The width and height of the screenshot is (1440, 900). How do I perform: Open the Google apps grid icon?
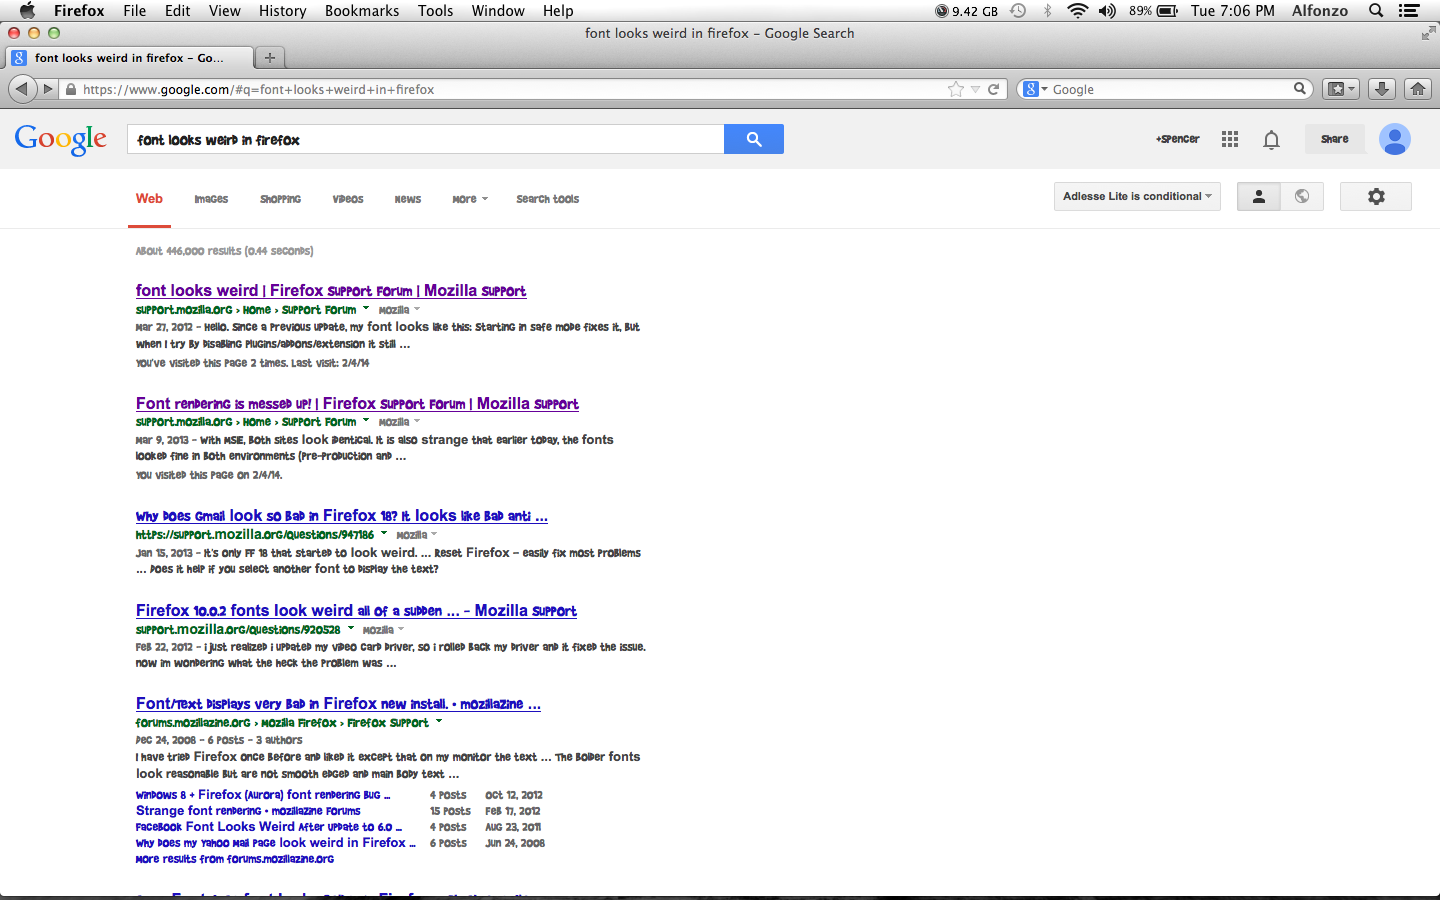tap(1230, 139)
